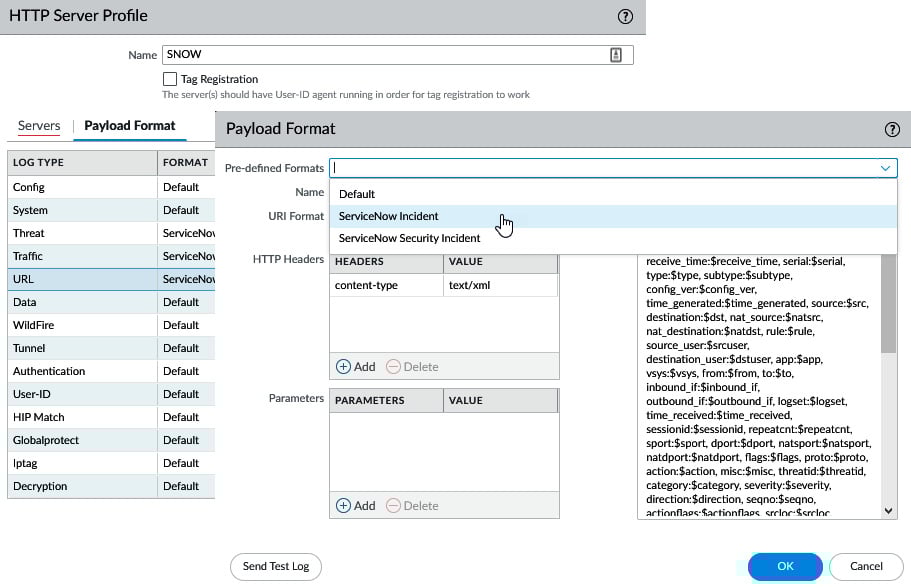Confirm the payload format with OK
The height and width of the screenshot is (587, 911).
[785, 567]
